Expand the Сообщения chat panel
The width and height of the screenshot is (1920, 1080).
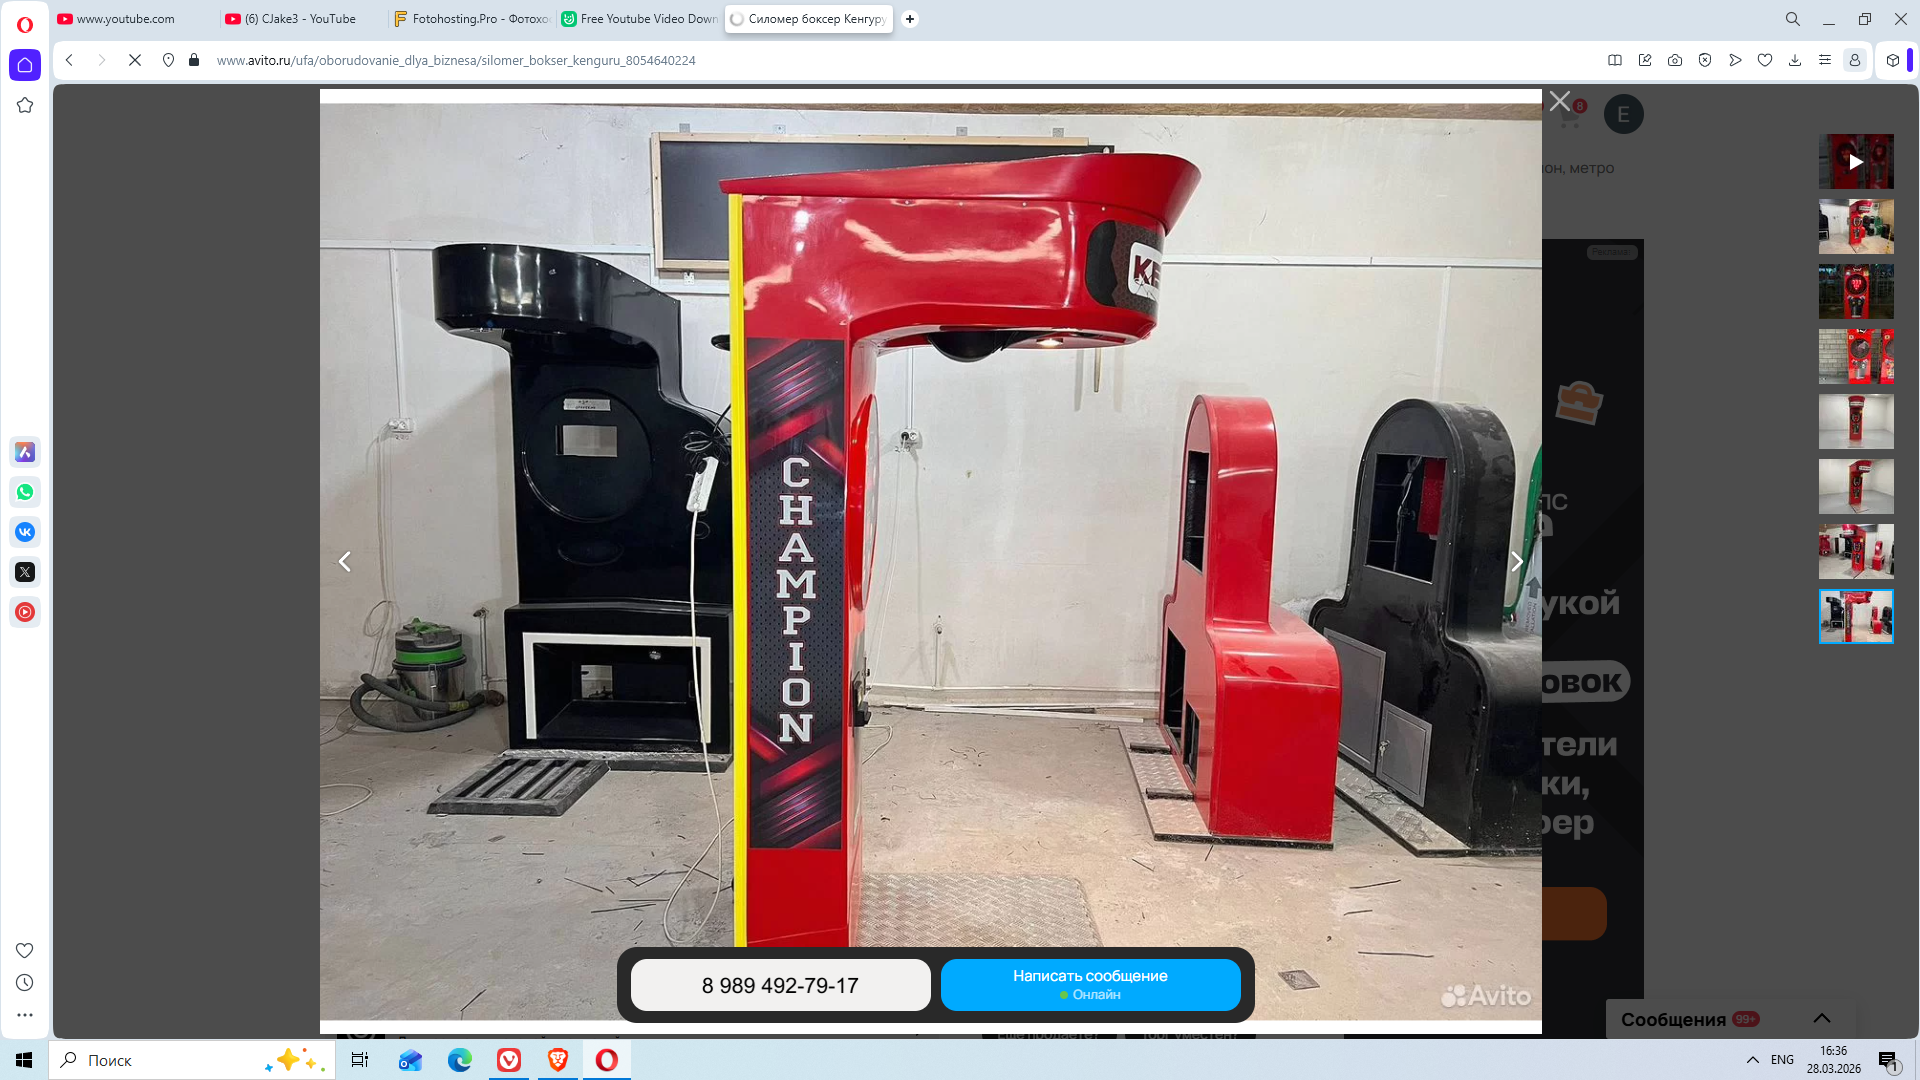tap(1821, 1018)
